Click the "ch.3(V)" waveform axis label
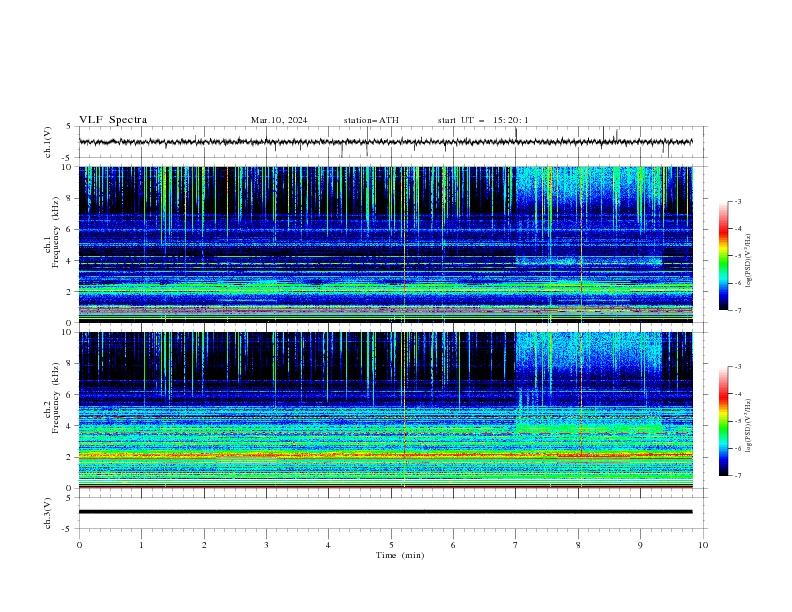Screen dimensions: 792x612 (x=48, y=513)
